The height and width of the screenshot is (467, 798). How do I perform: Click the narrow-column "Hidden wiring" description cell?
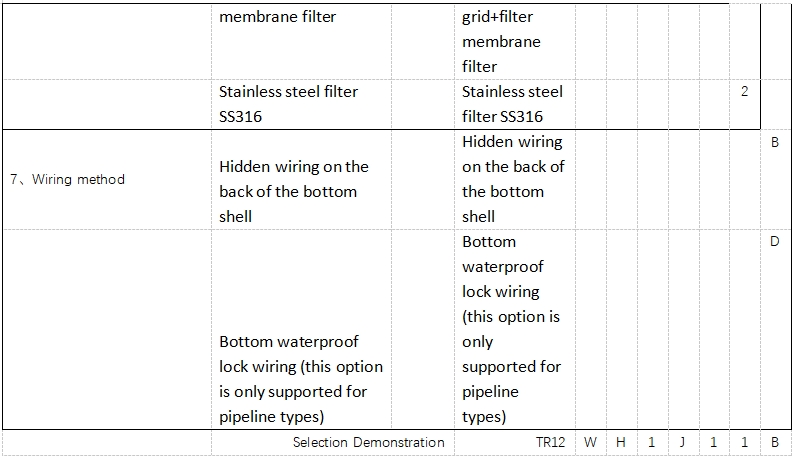513,179
